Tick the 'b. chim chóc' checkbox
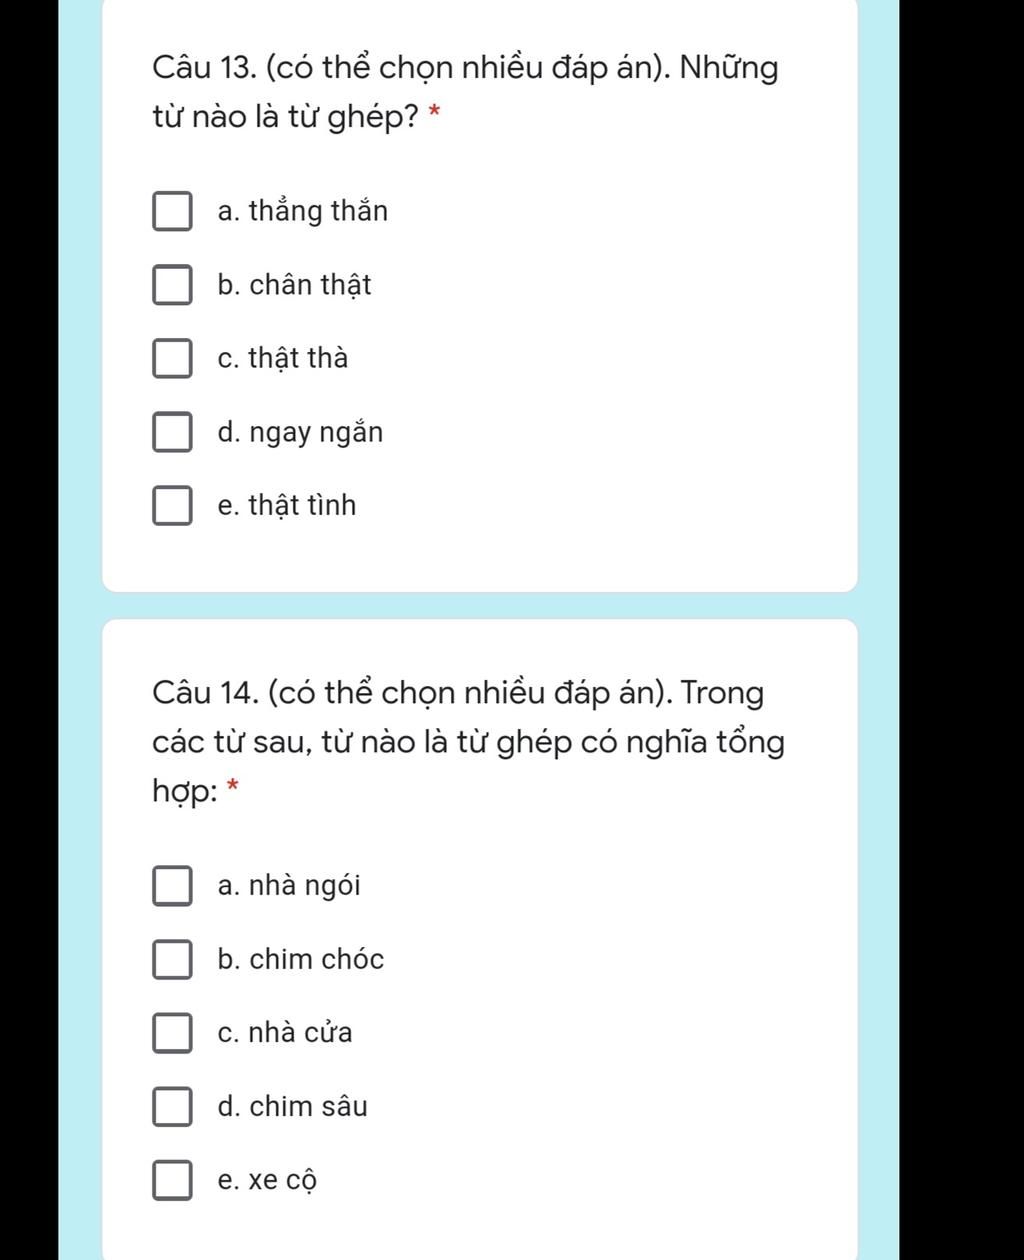This screenshot has height=1260, width=1024. pyautogui.click(x=171, y=960)
